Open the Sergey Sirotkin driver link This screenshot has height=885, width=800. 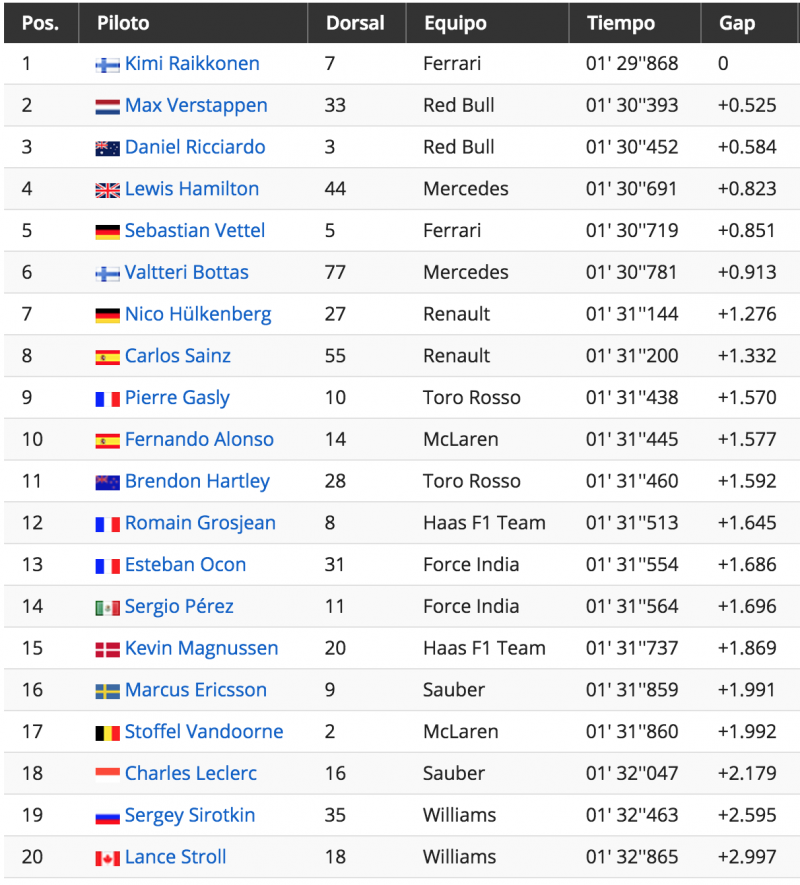190,815
